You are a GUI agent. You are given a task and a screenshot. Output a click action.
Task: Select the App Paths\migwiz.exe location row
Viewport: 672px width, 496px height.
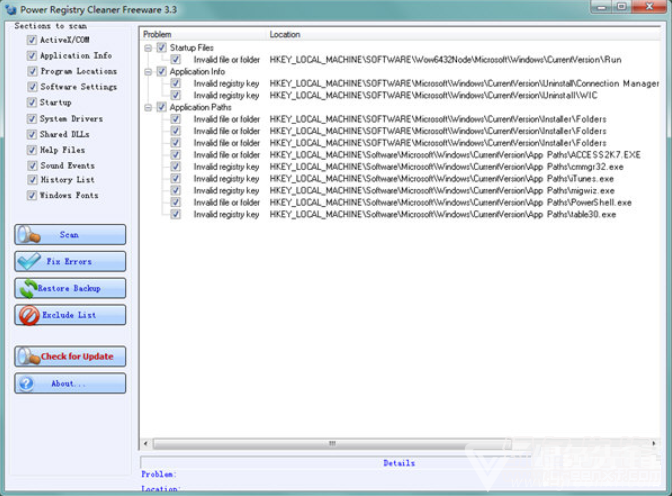tap(442, 190)
